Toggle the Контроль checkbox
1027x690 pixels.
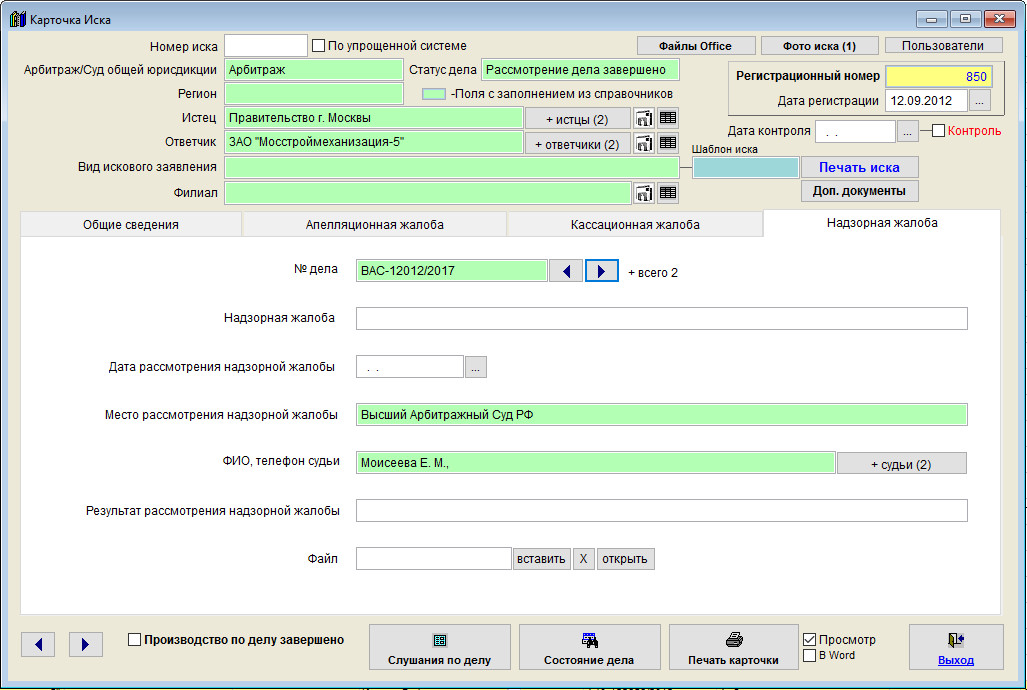click(938, 131)
